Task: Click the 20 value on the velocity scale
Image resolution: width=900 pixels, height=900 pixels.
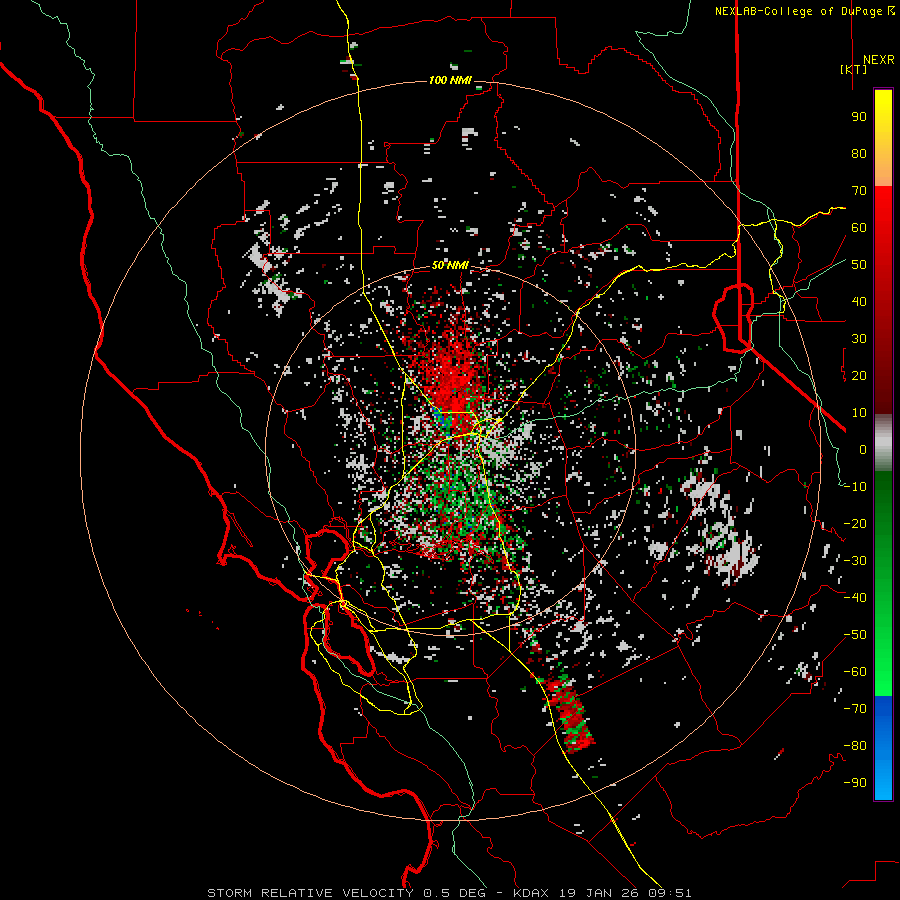Action: [859, 376]
